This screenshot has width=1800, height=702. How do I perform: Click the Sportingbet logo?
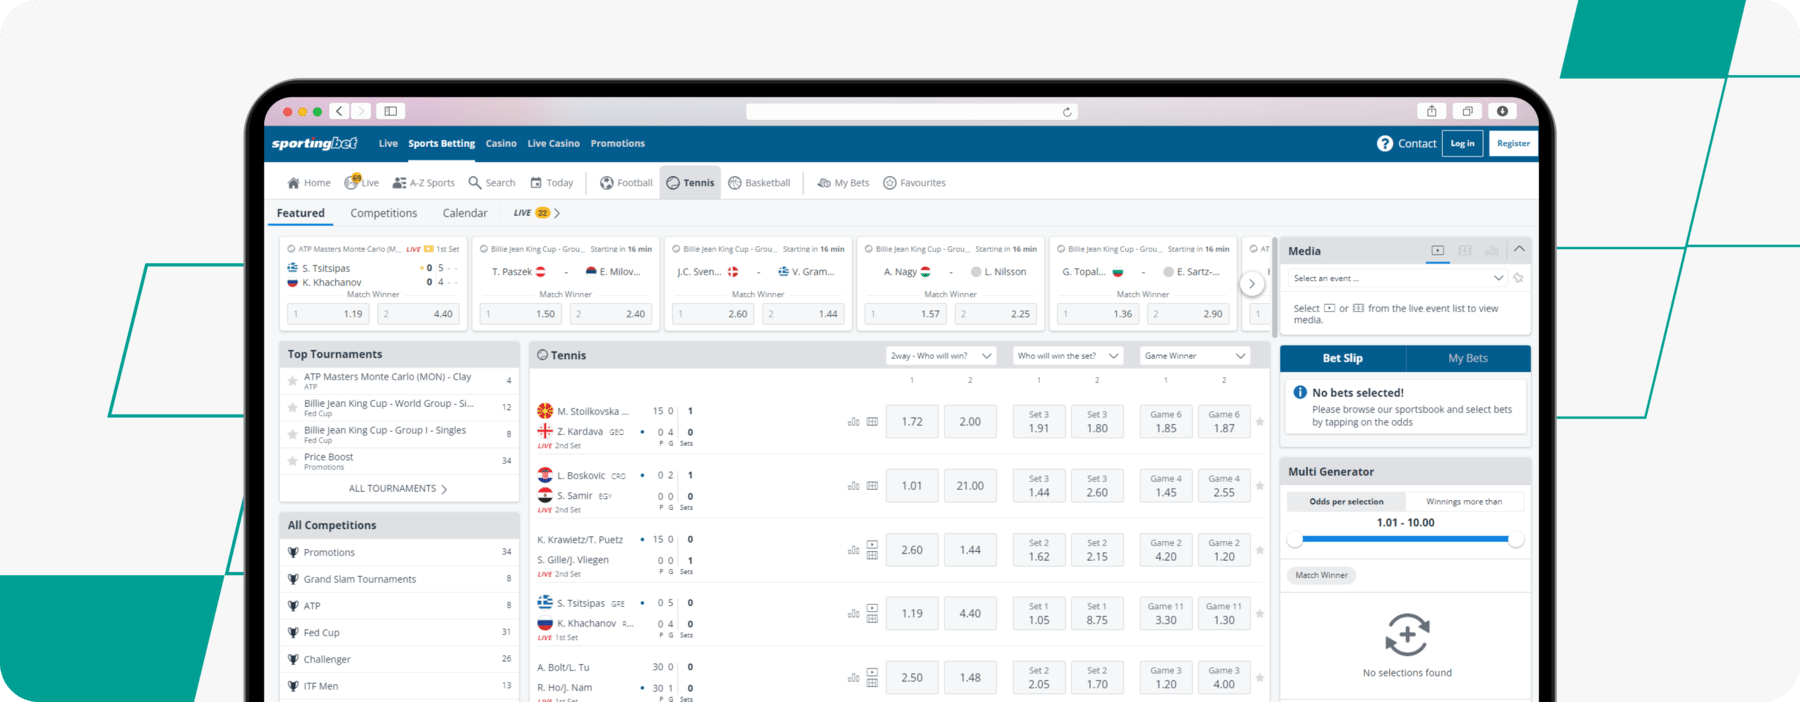314,143
